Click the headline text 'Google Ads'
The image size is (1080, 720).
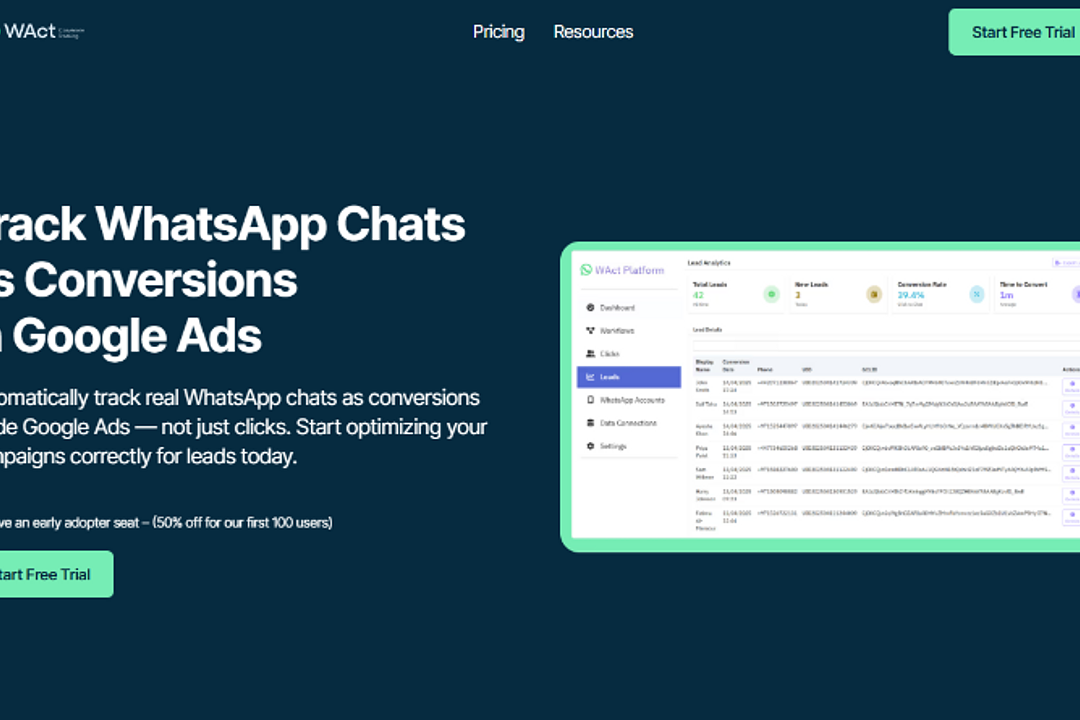coord(137,336)
